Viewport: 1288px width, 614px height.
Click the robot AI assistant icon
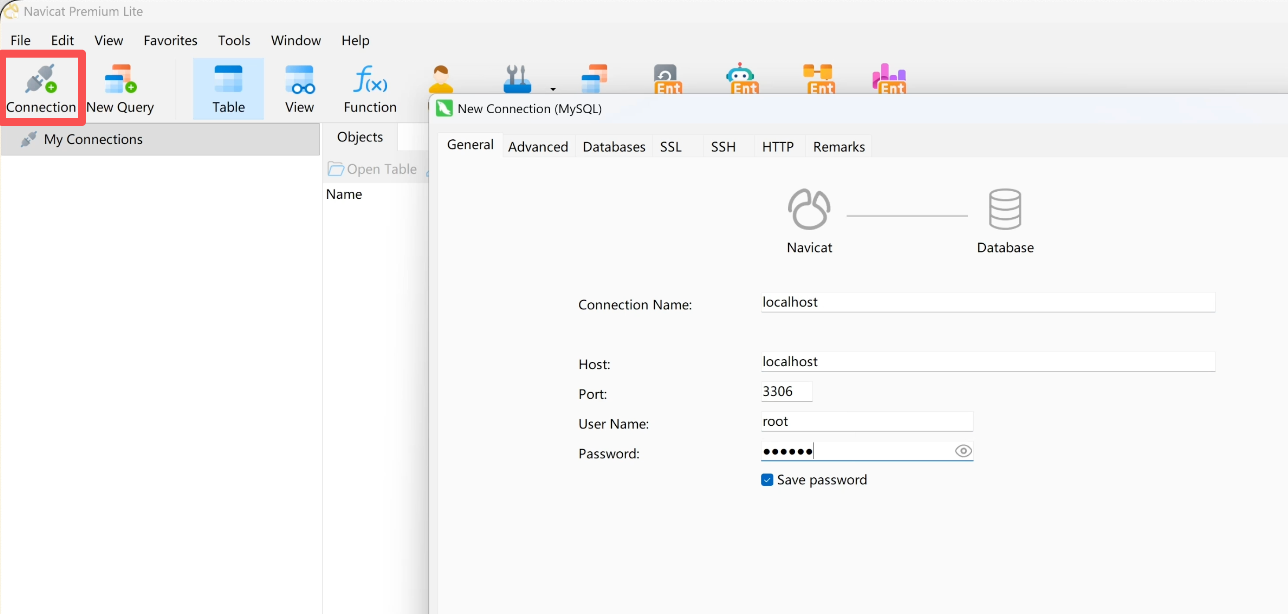point(741,78)
